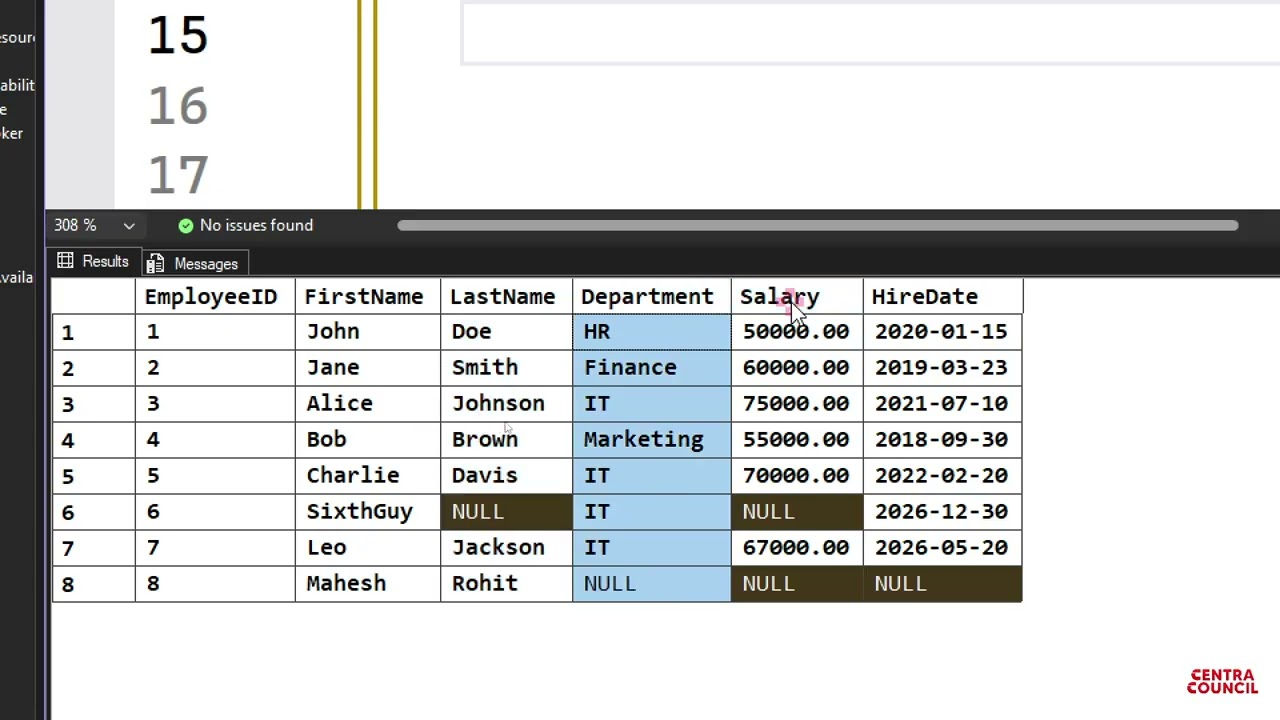Viewport: 1280px width, 720px height.
Task: Click the Jane first name cell
Action: point(368,368)
